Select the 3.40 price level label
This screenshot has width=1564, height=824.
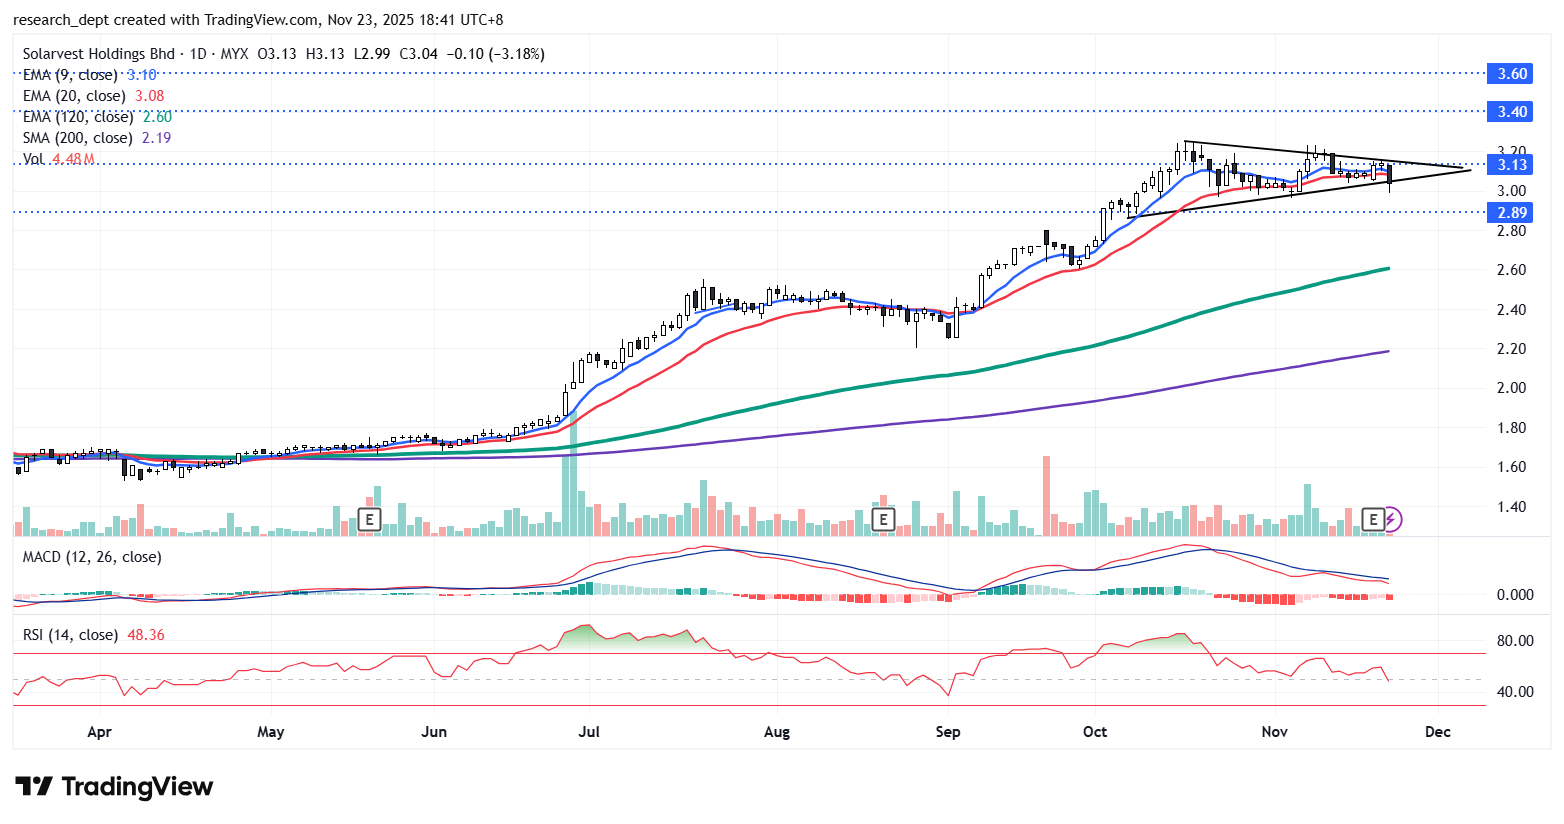click(1511, 112)
